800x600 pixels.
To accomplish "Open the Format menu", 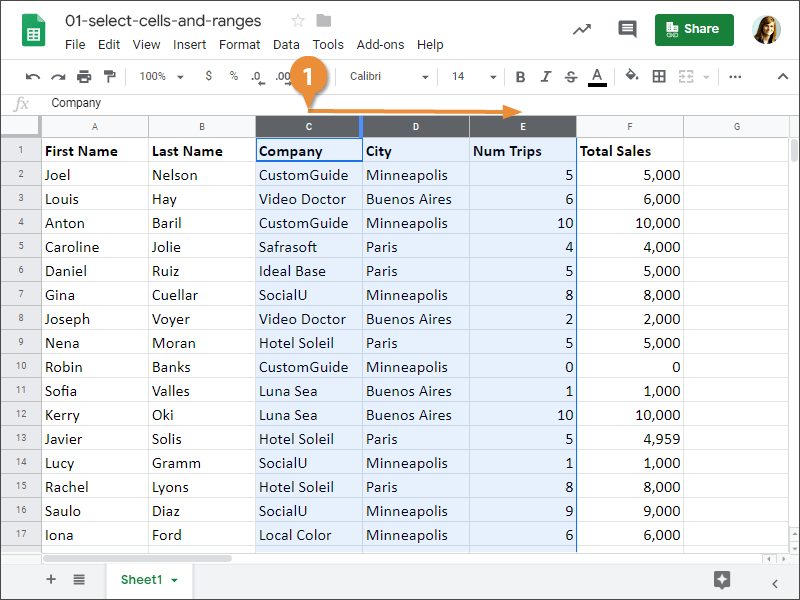I will [x=239, y=45].
